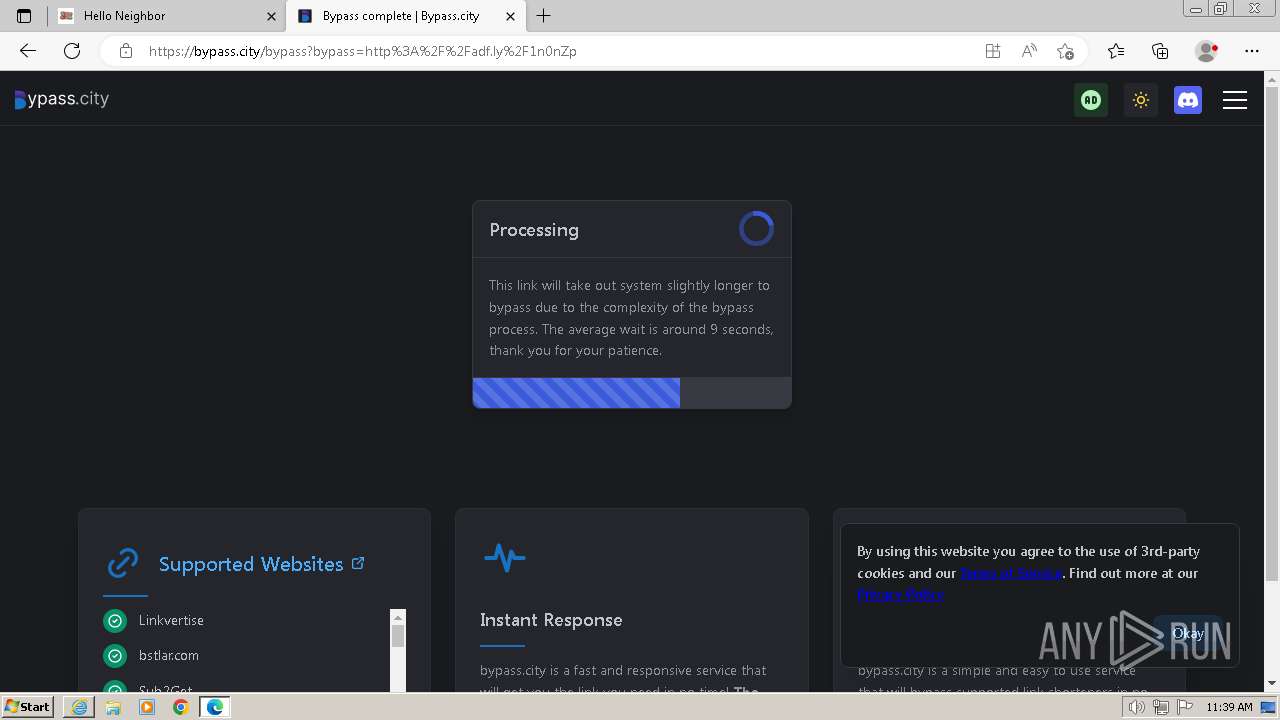Open File Explorer folder on taskbar
This screenshot has height=720, width=1280.
pyautogui.click(x=113, y=707)
